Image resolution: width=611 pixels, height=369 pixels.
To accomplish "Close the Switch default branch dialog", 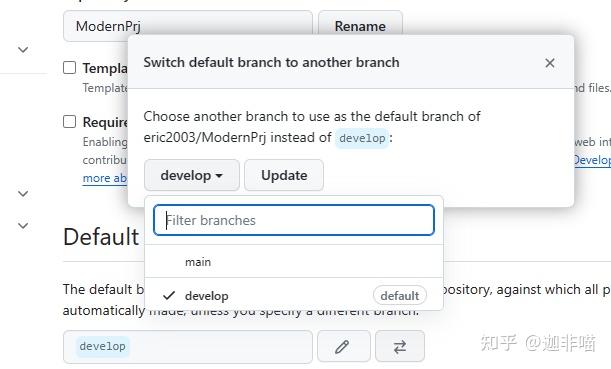I will click(549, 63).
